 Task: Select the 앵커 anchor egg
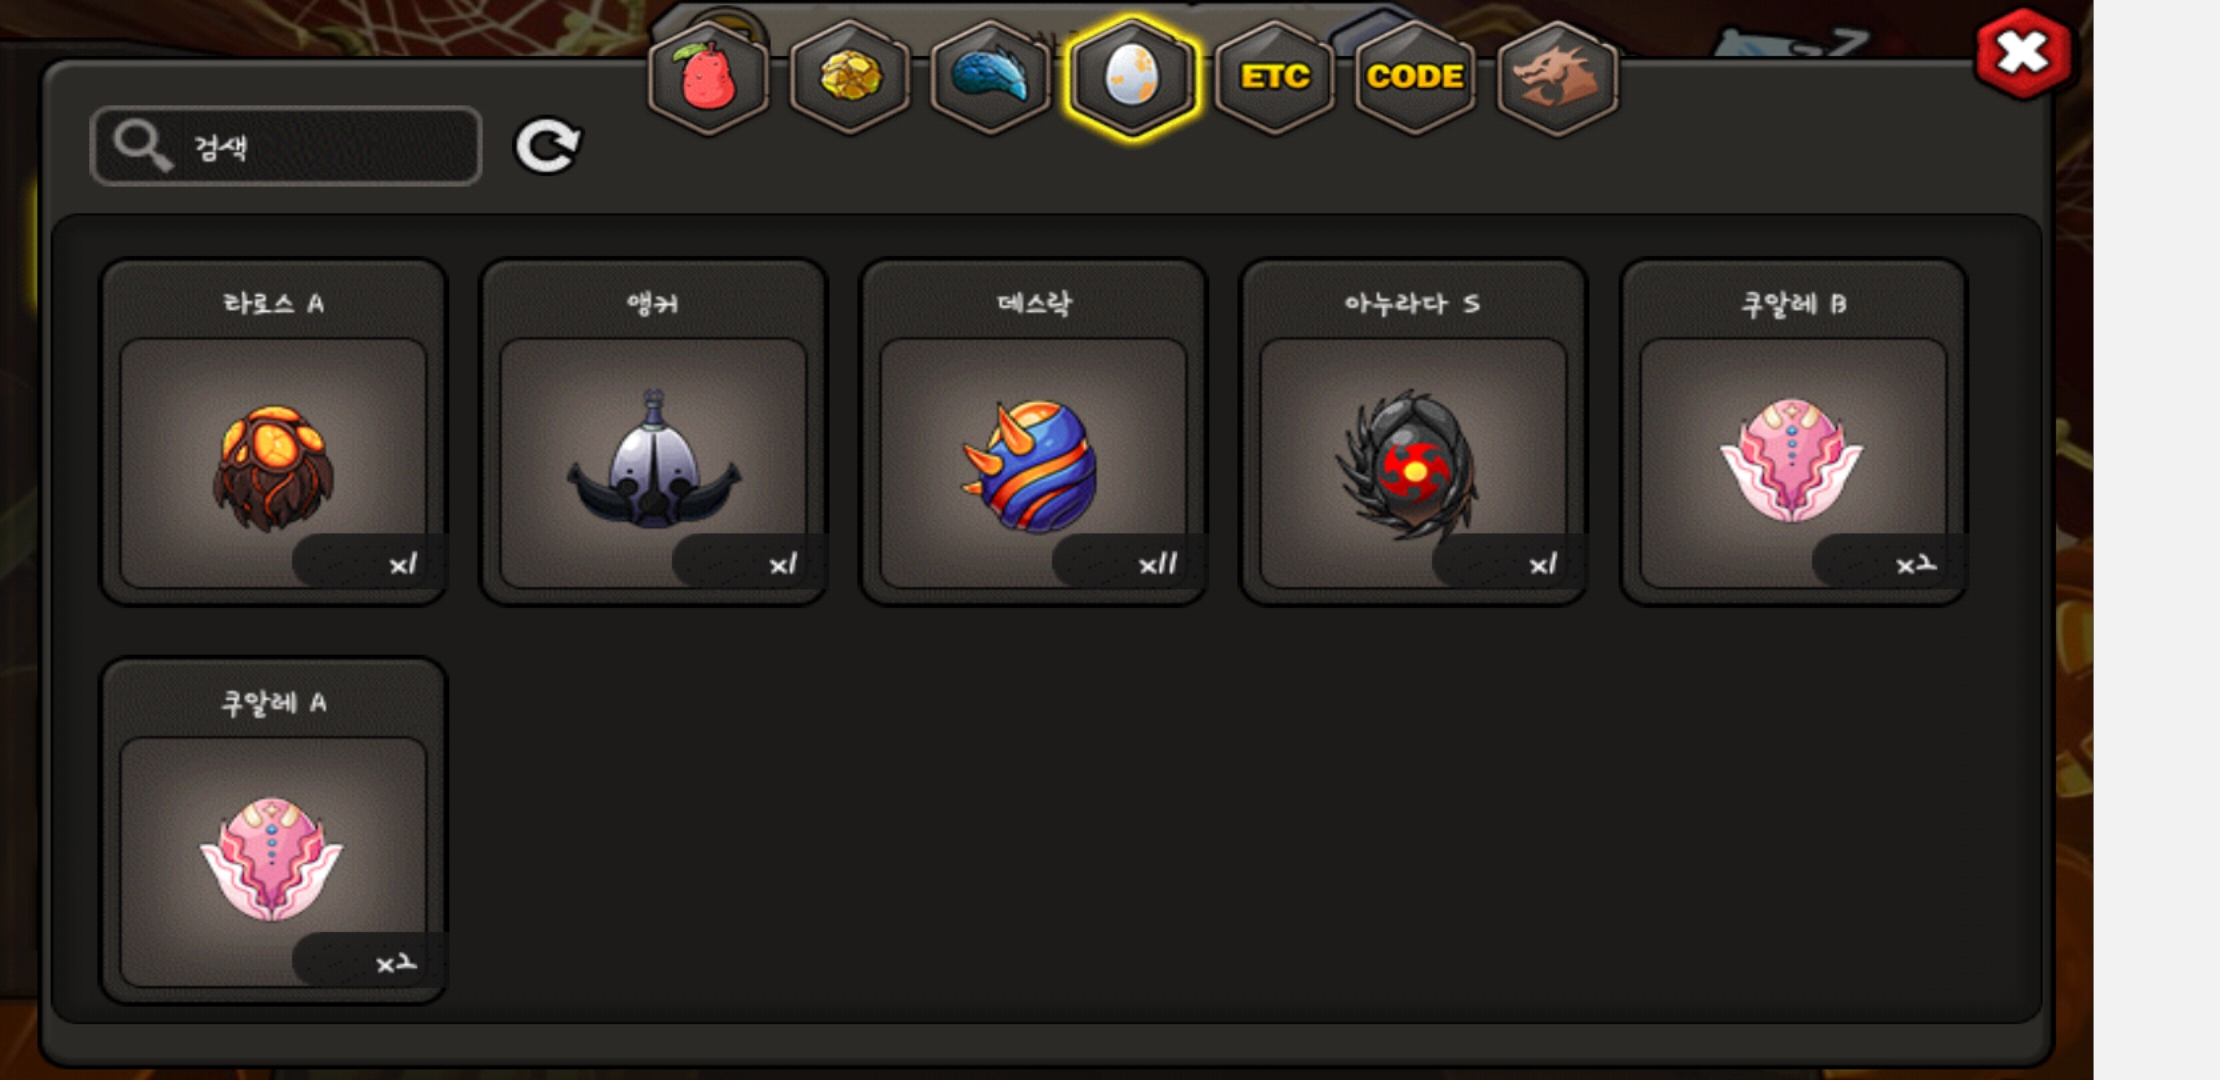[653, 432]
